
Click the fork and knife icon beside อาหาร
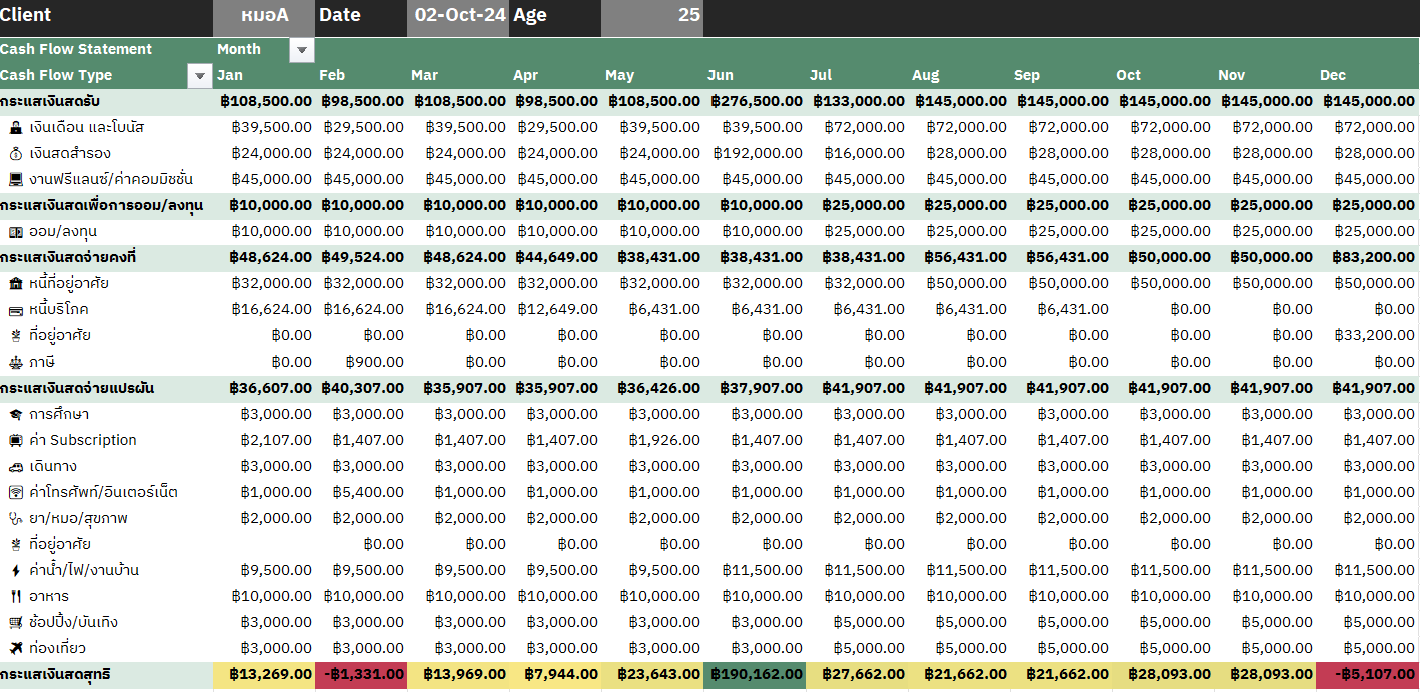15,596
